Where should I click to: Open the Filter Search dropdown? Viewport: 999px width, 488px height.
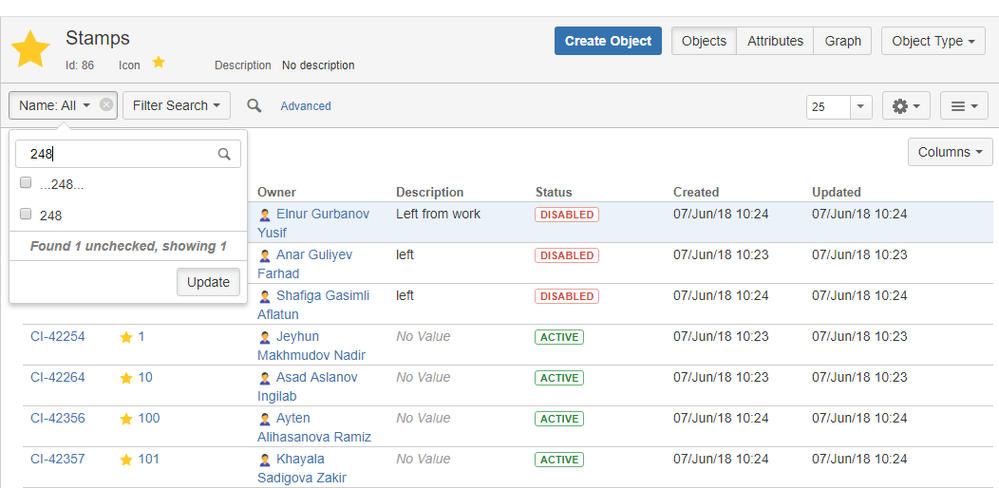pos(176,106)
